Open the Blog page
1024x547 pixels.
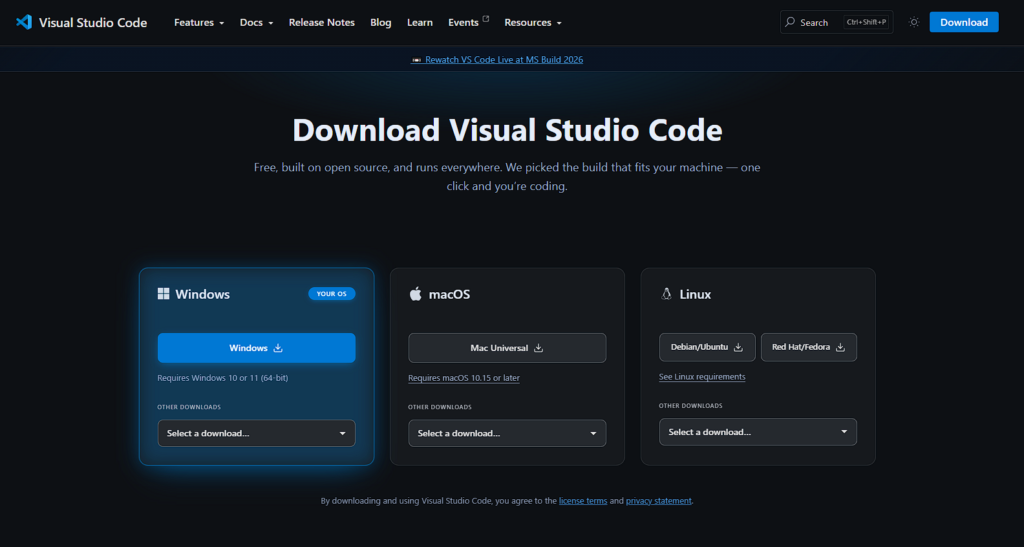pos(381,22)
